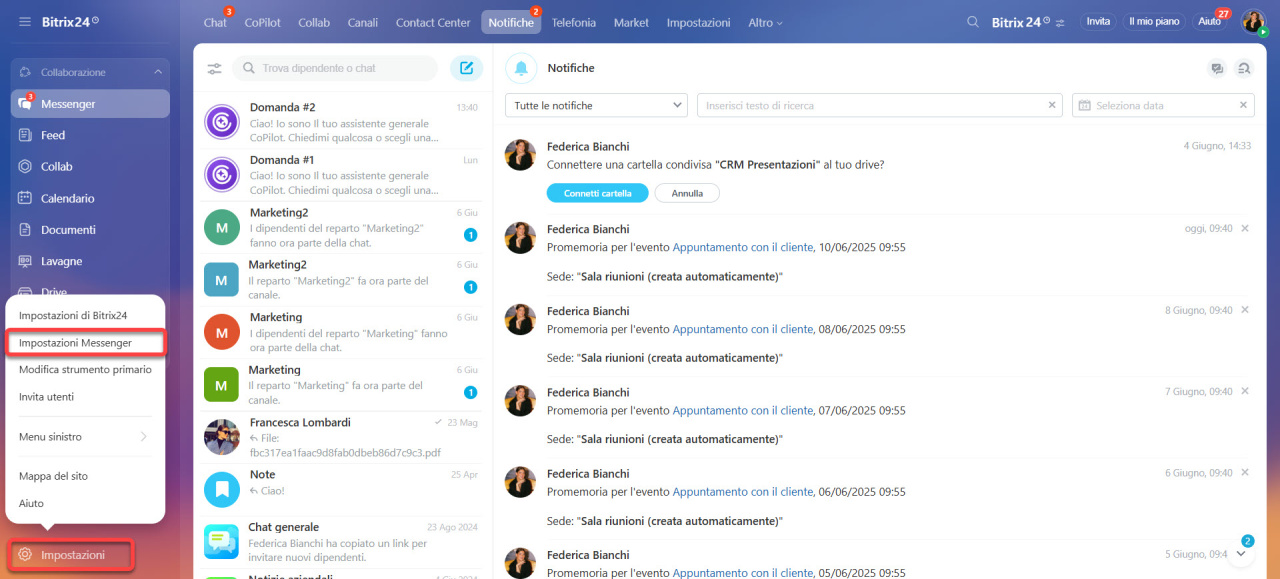The image size is (1280, 579).
Task: Click the Impostazioni gear at sidebar bottom
Action: 26,555
